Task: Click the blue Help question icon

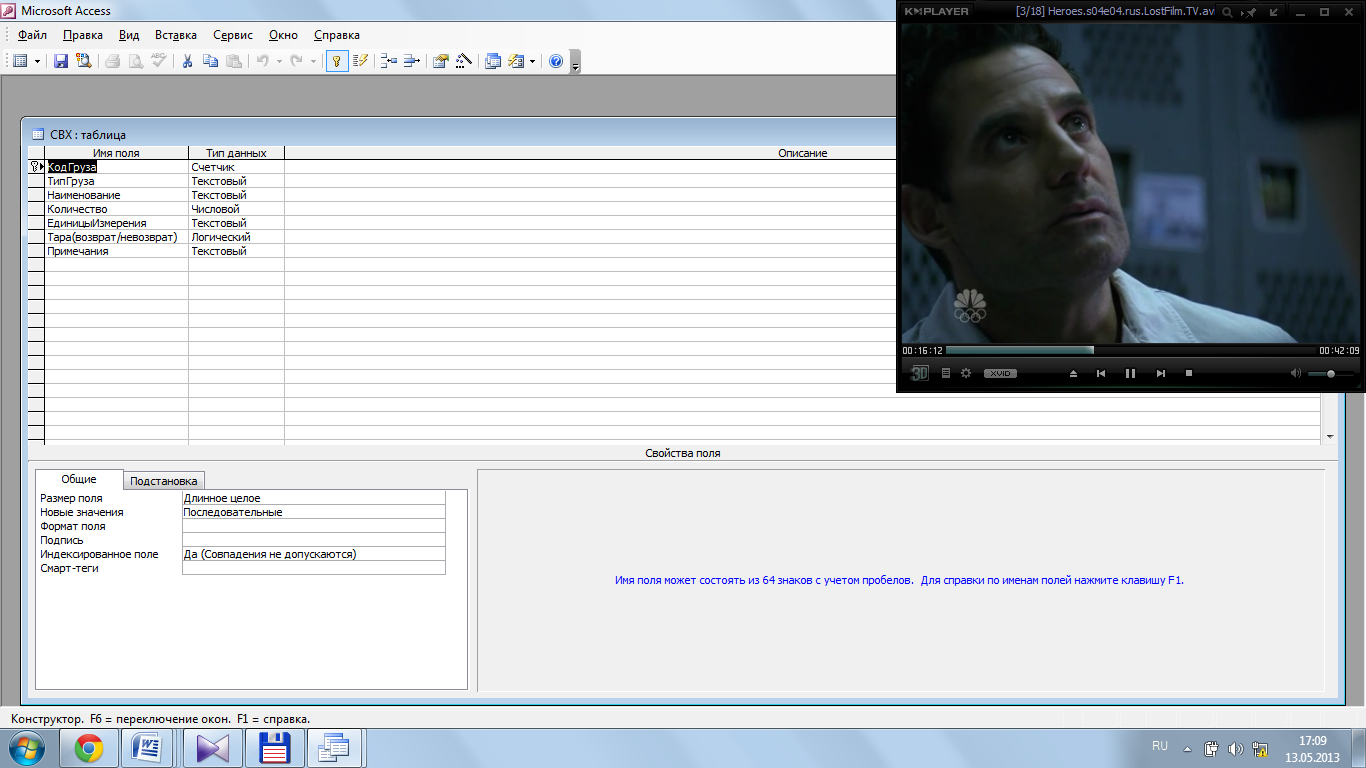Action: coord(556,61)
